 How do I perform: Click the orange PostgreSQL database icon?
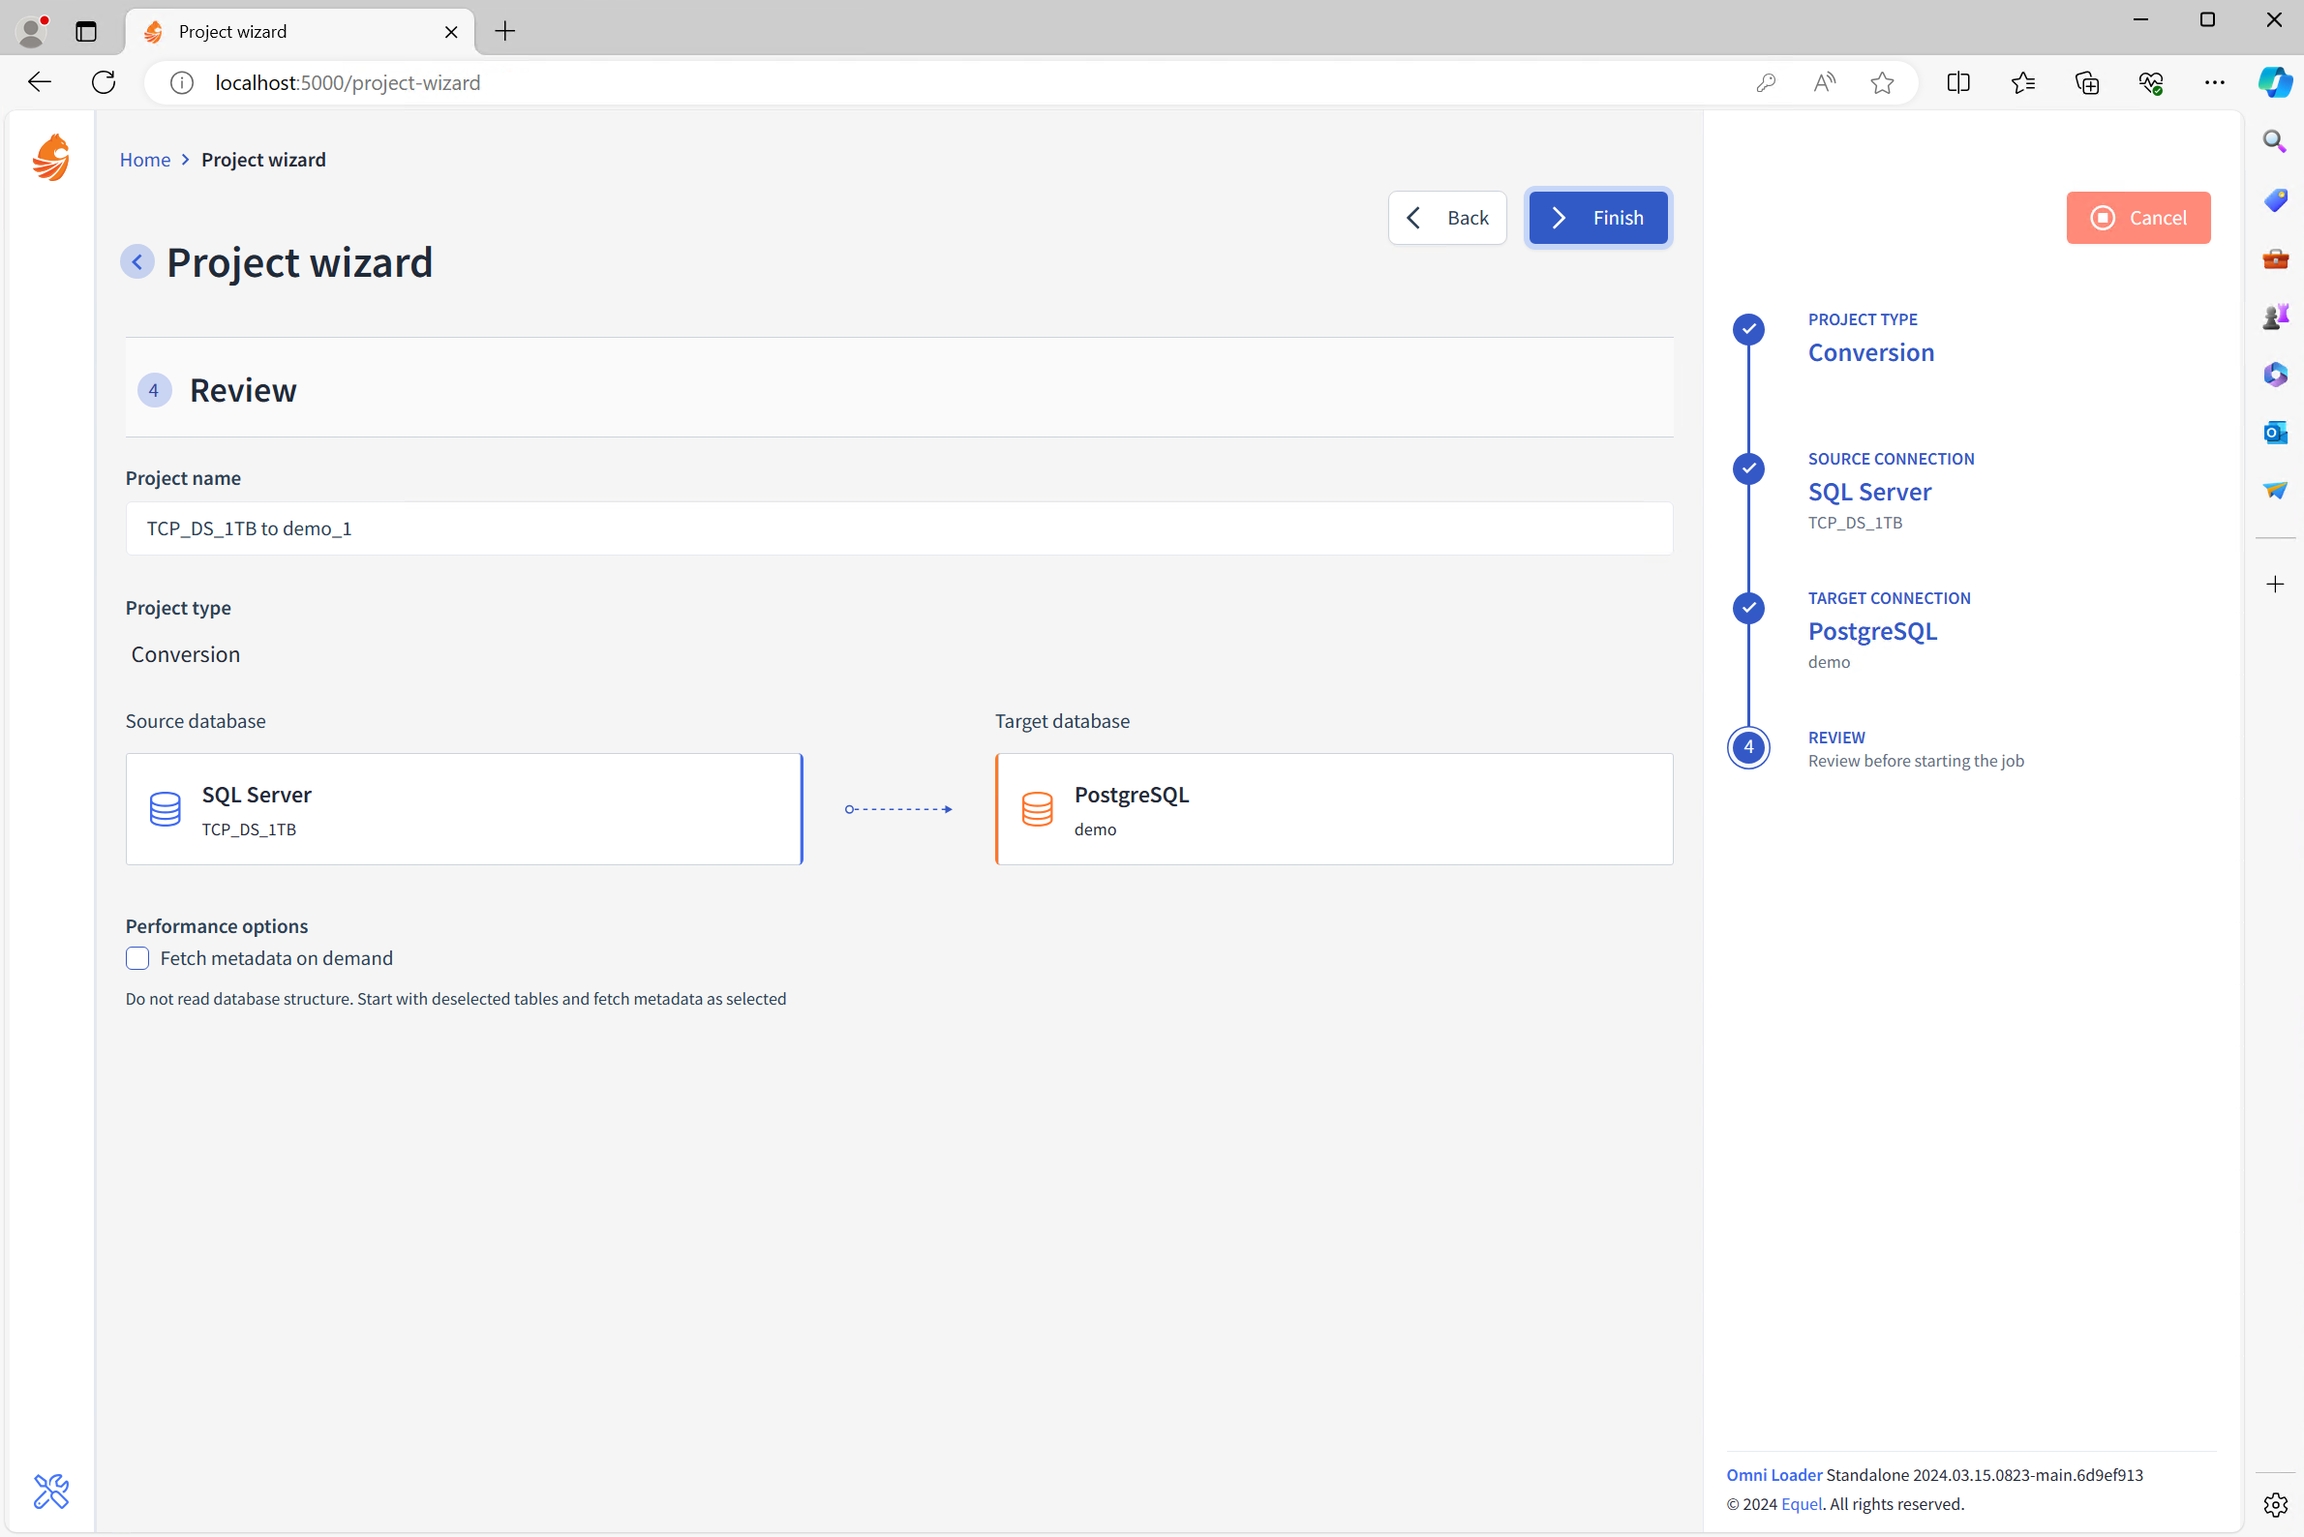click(x=1037, y=808)
